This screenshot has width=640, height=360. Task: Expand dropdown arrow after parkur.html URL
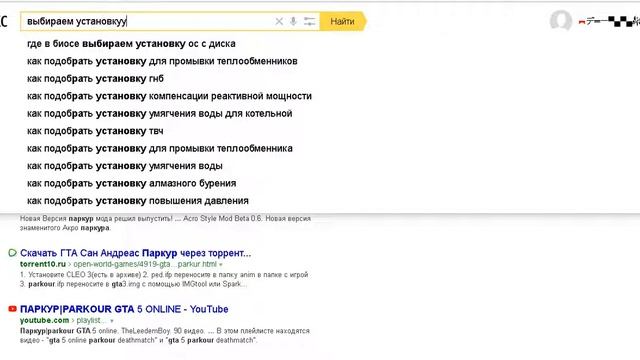click(x=221, y=264)
